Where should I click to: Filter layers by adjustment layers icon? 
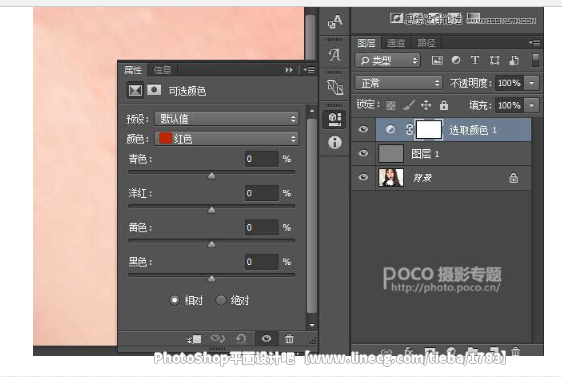(456, 60)
